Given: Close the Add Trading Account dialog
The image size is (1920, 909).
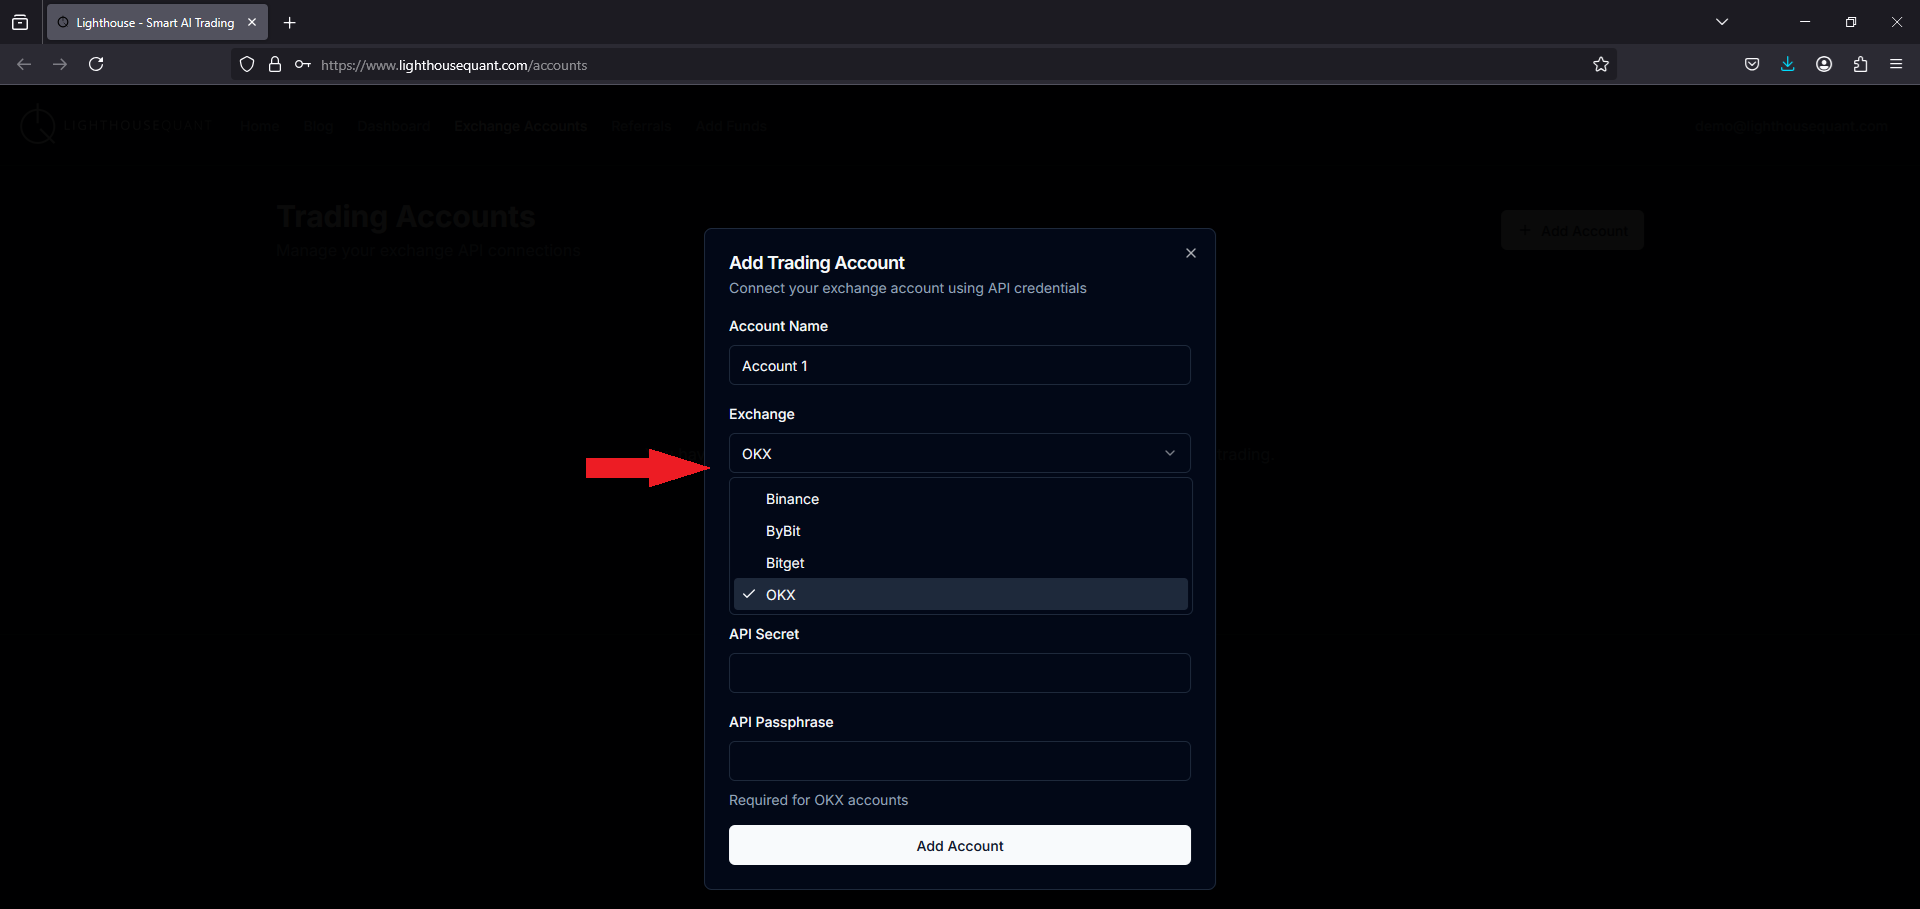Looking at the screenshot, I should pos(1190,253).
